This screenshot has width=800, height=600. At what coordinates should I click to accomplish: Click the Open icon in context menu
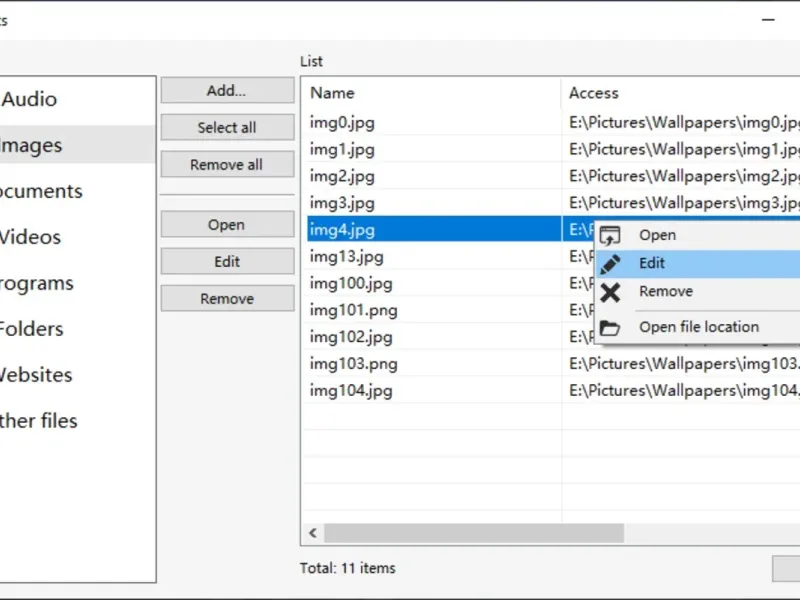coord(610,235)
